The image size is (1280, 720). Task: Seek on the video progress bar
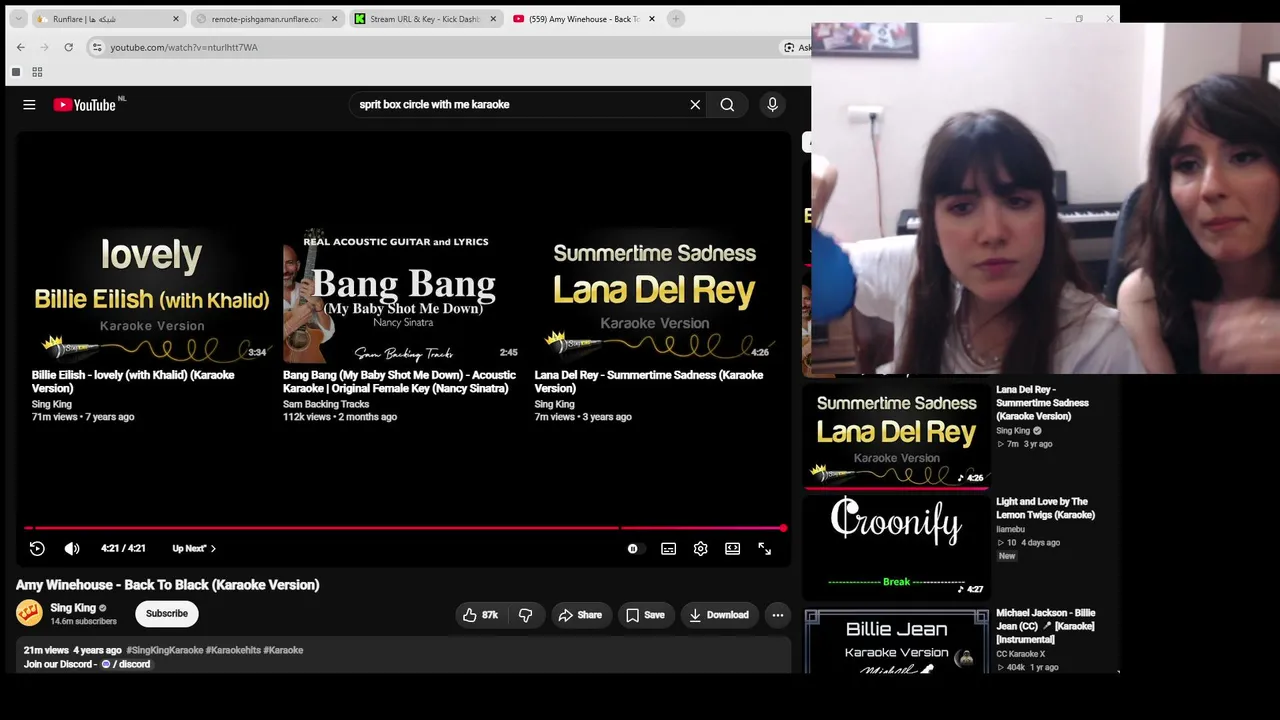coord(404,527)
